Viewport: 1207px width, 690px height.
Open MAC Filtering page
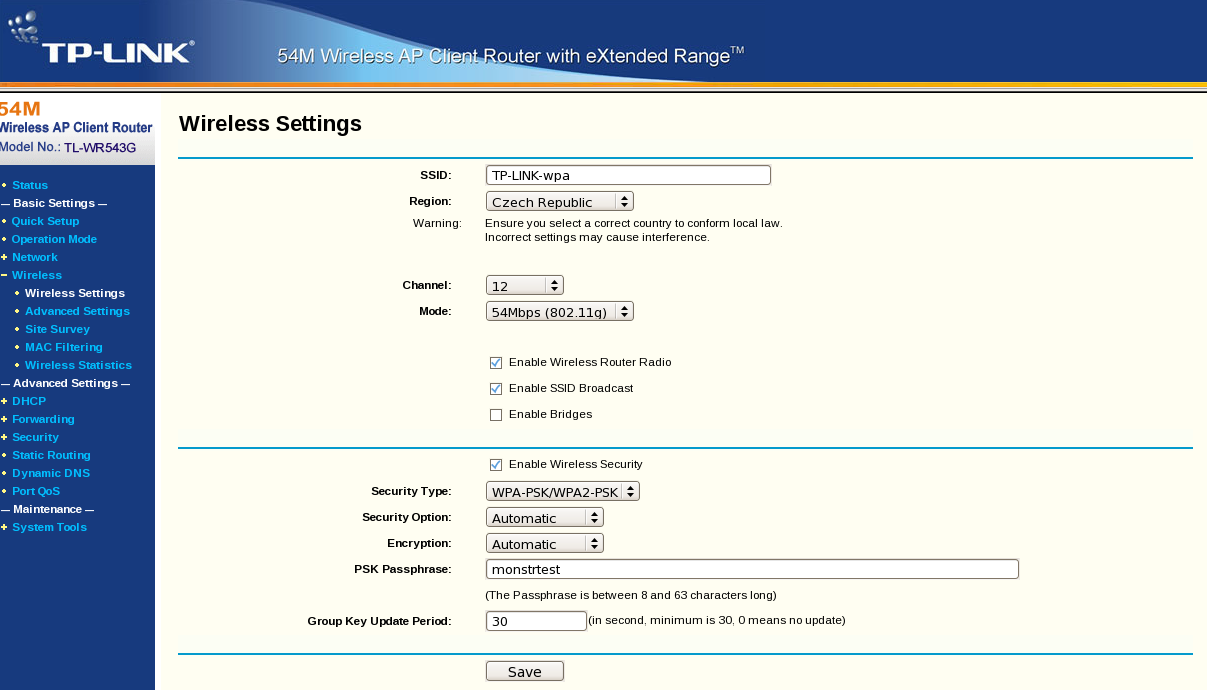click(x=64, y=347)
